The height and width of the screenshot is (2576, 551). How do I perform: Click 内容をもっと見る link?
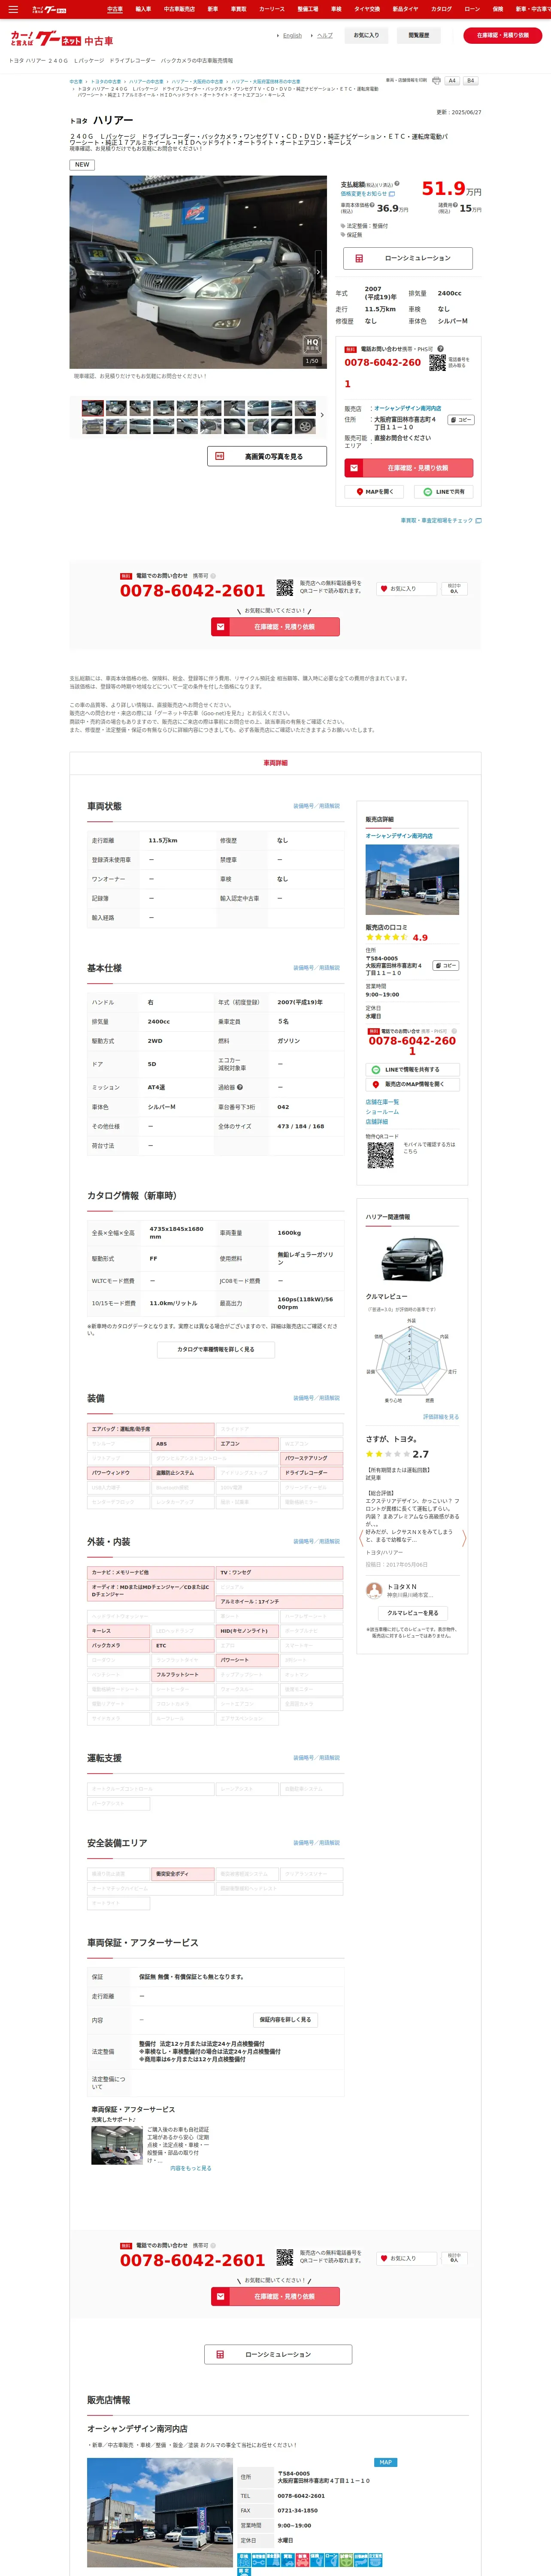[191, 2168]
